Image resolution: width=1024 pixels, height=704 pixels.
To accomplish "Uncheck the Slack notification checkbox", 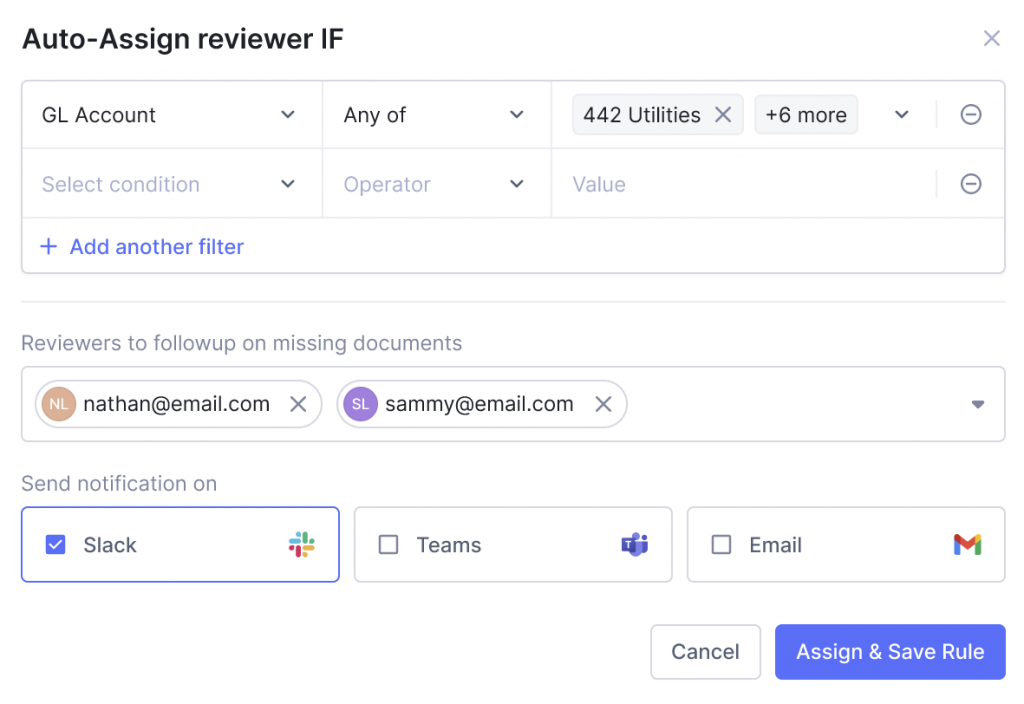I will point(56,545).
